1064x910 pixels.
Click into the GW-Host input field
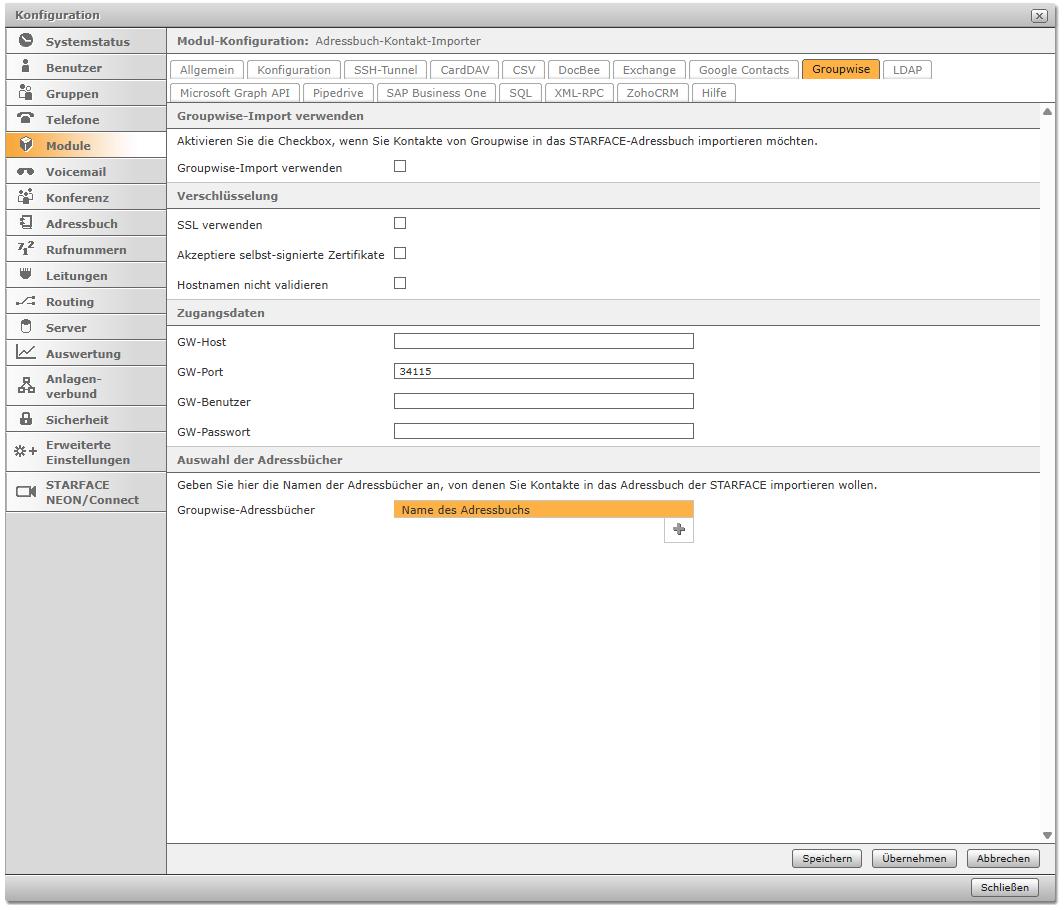pos(543,342)
